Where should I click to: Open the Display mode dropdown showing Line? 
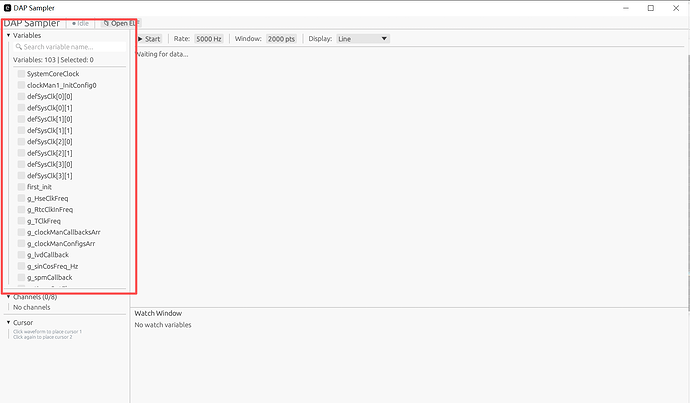click(363, 39)
